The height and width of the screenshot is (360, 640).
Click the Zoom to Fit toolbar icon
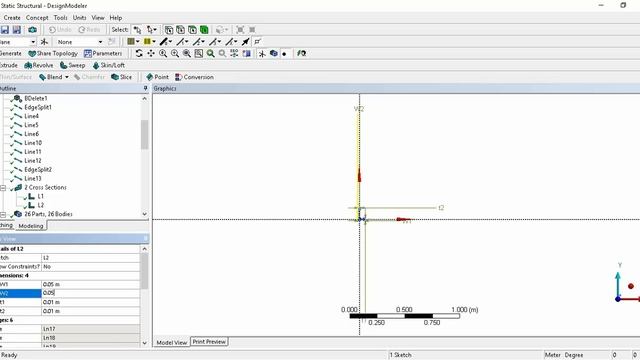pos(240,30)
